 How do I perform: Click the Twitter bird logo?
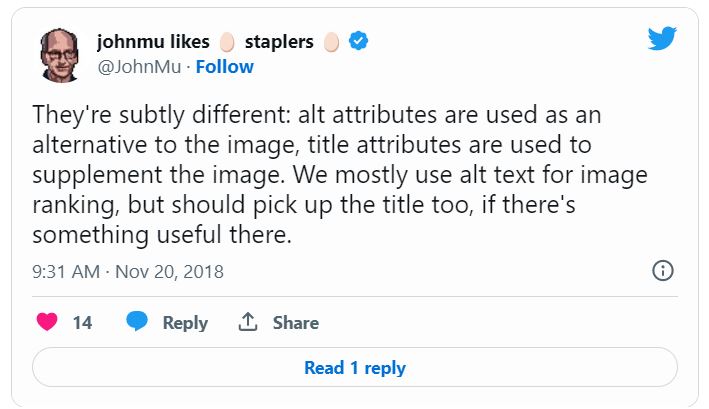pyautogui.click(x=662, y=38)
